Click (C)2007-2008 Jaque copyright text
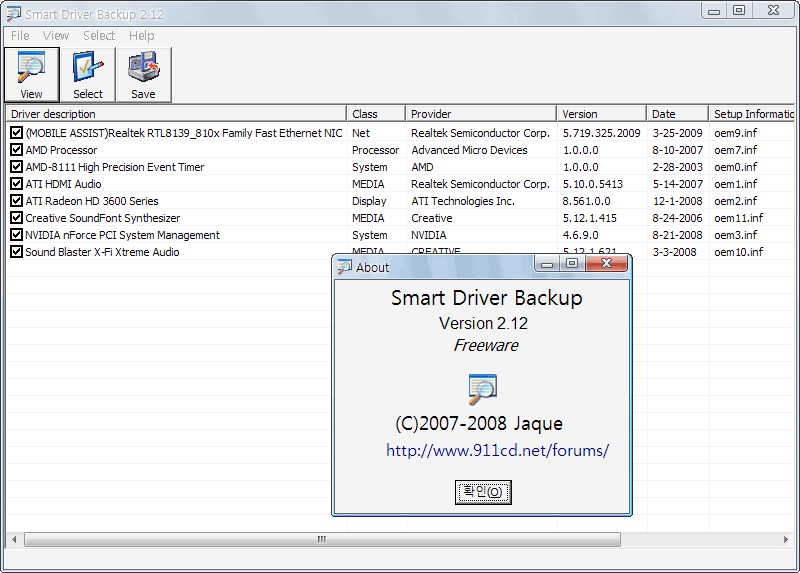800x573 pixels. pyautogui.click(x=479, y=423)
